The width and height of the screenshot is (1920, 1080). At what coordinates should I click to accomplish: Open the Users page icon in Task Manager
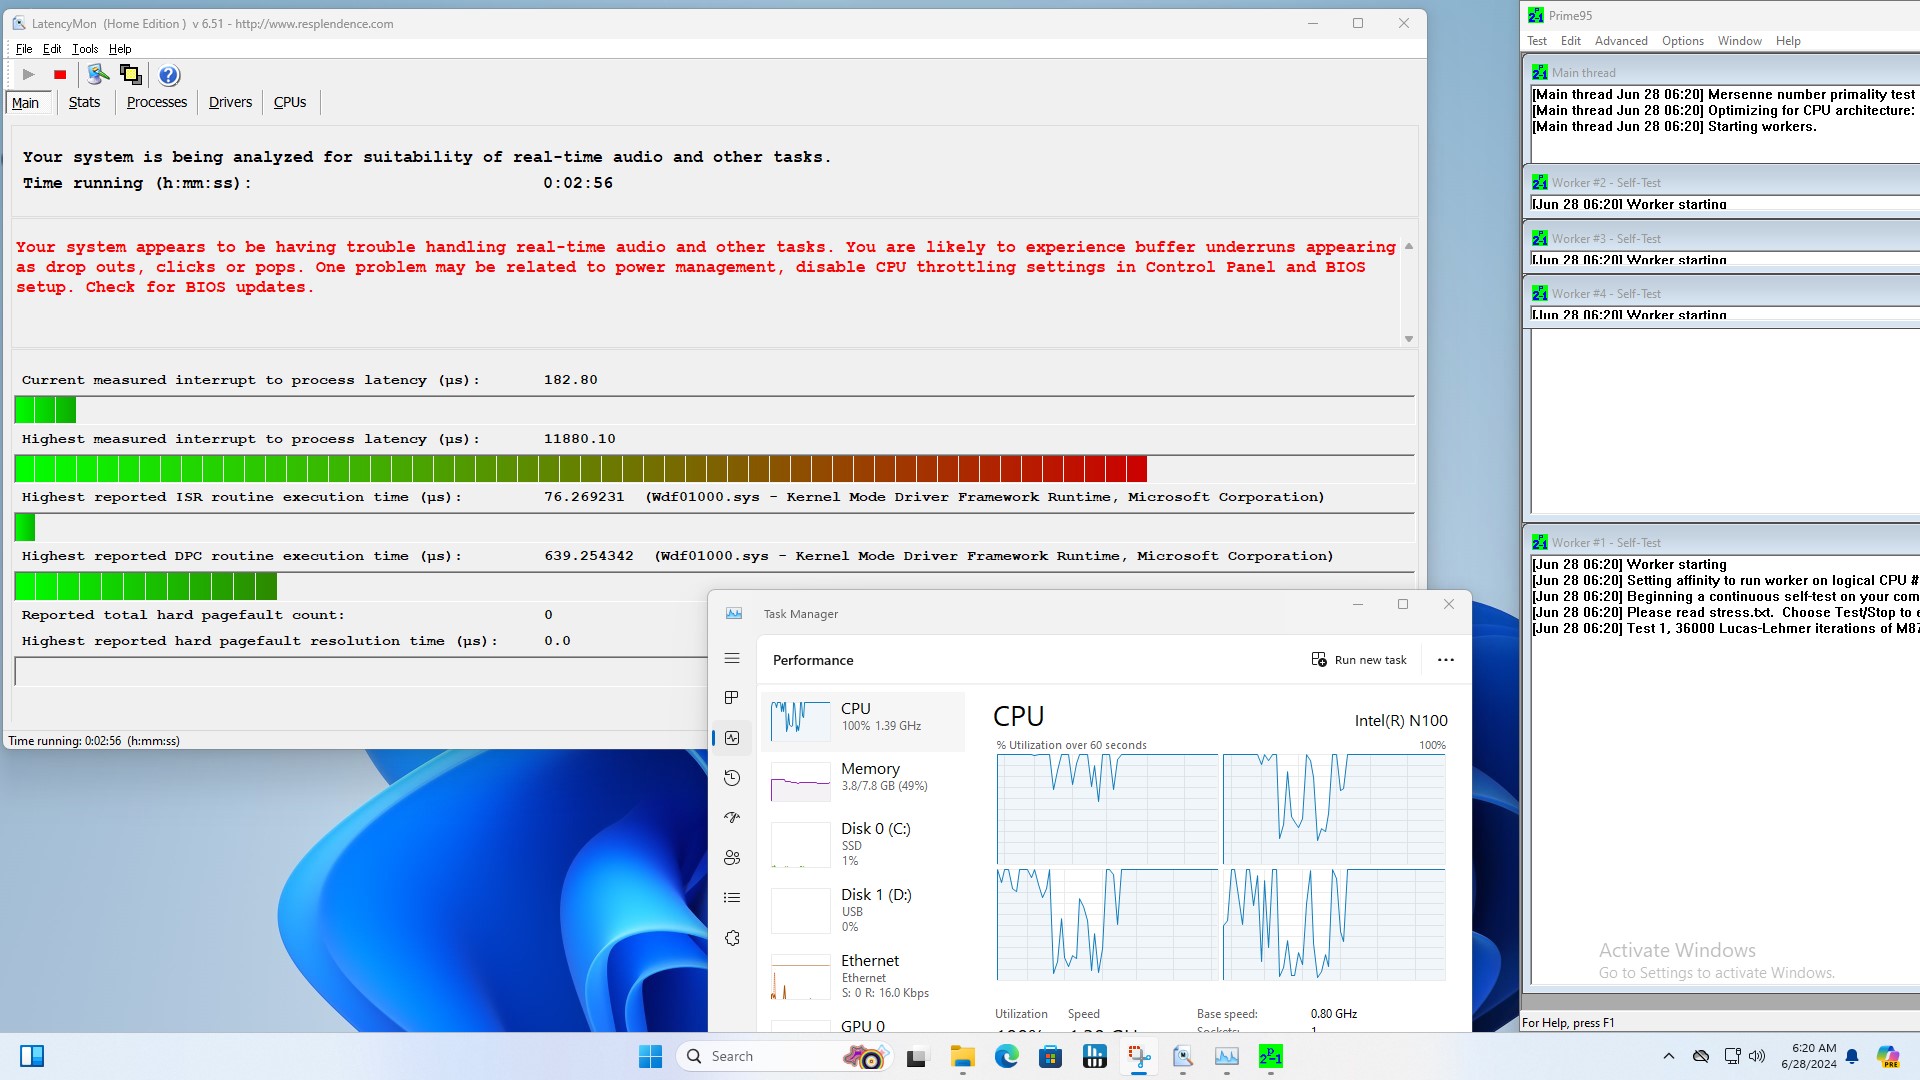[732, 858]
